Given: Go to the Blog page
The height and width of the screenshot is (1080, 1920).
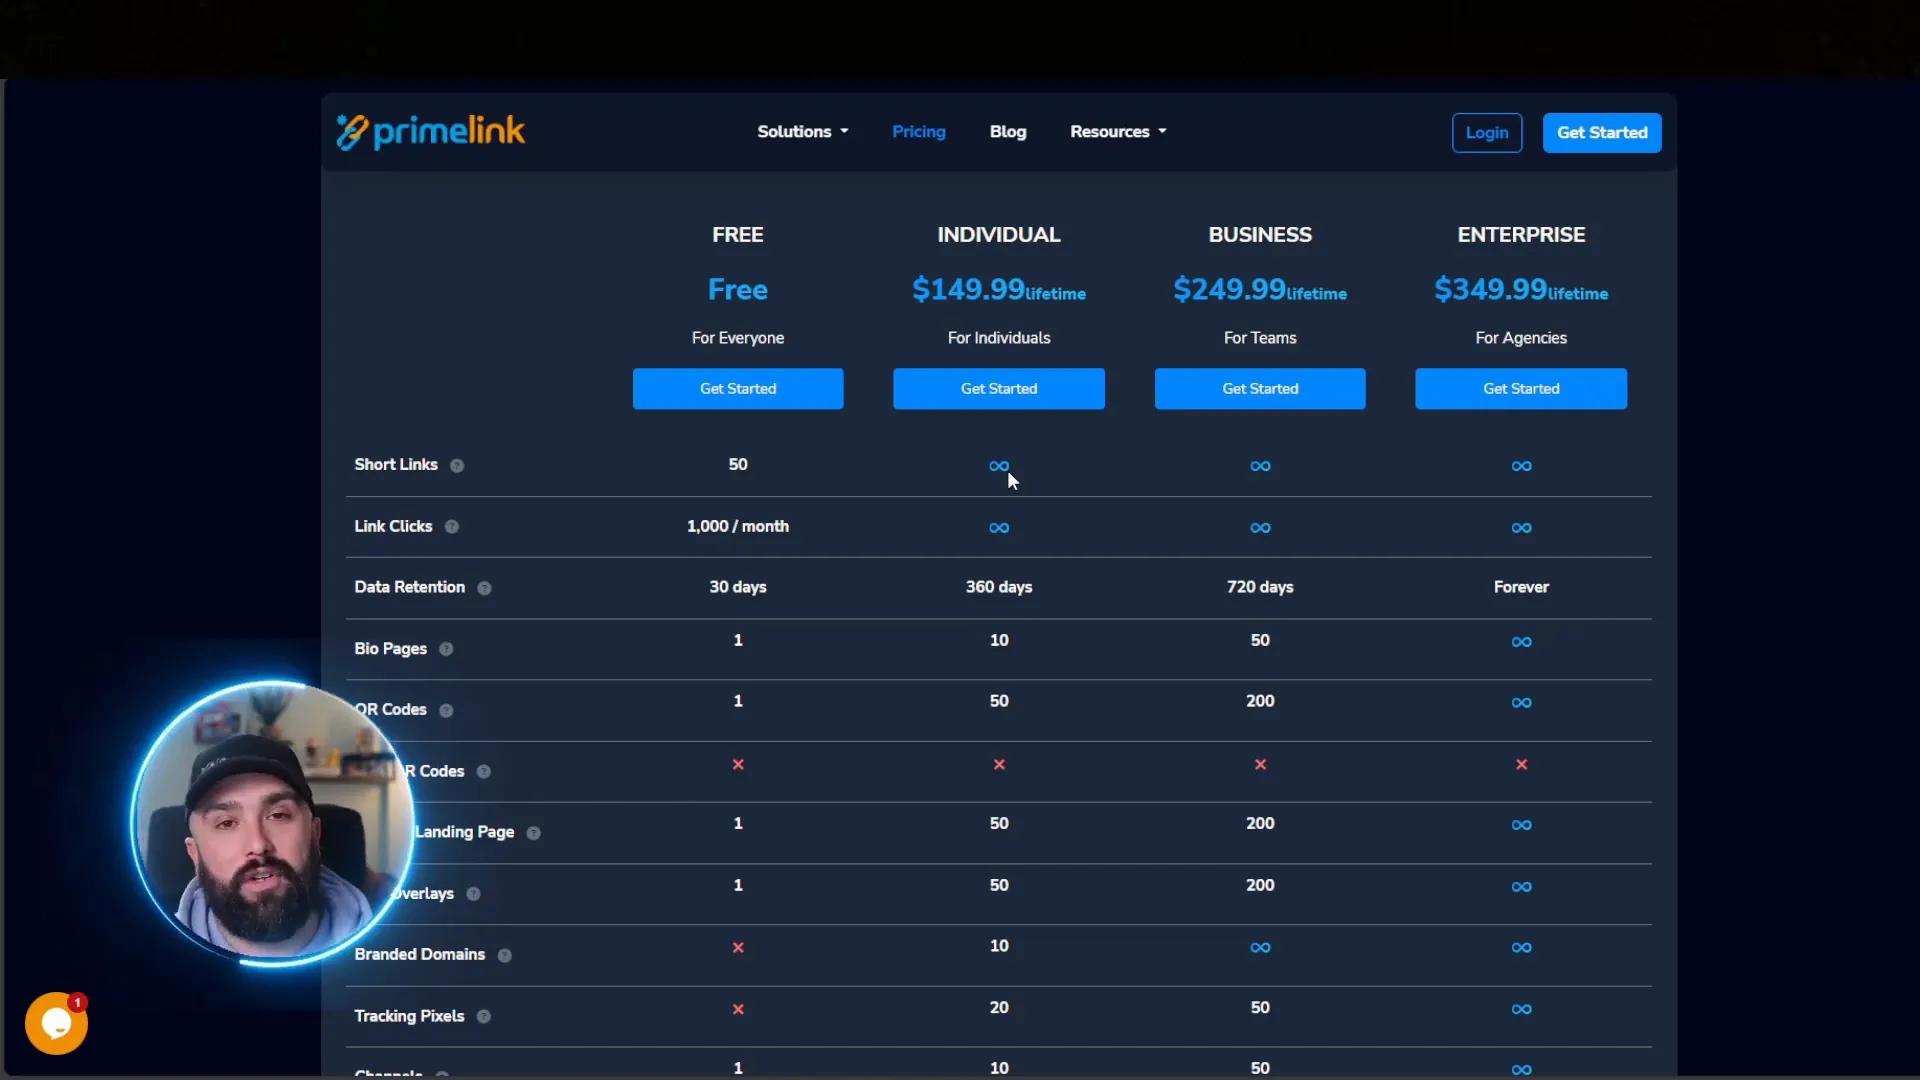Looking at the screenshot, I should pyautogui.click(x=1008, y=132).
